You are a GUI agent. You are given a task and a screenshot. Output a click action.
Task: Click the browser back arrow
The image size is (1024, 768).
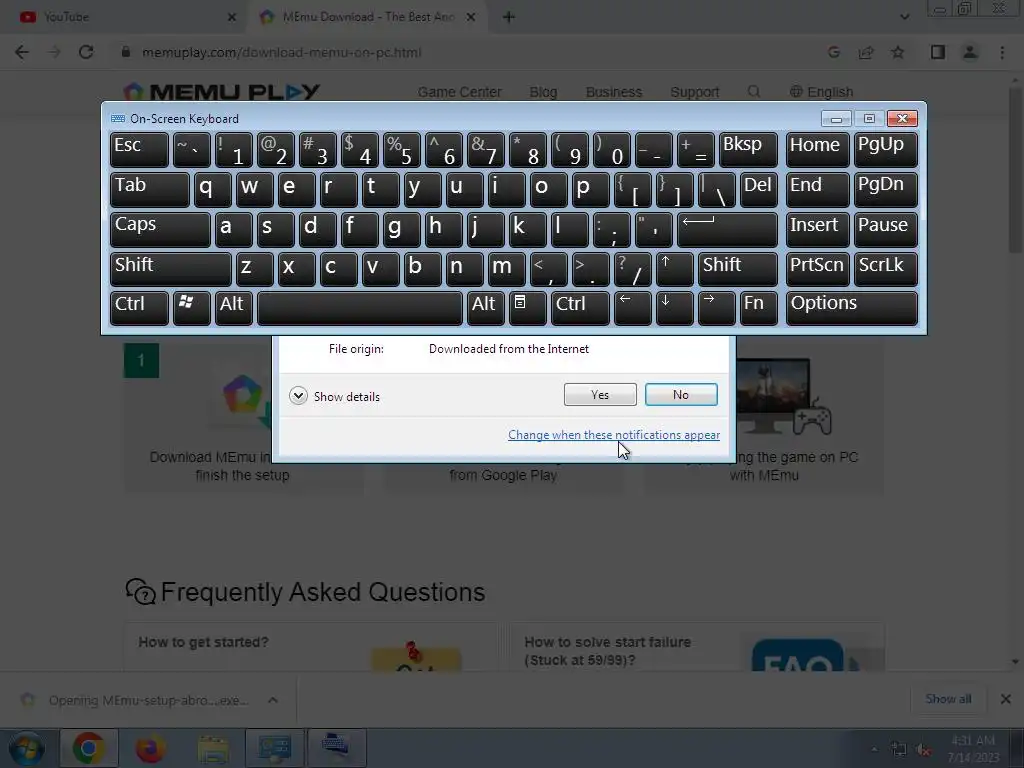point(22,52)
